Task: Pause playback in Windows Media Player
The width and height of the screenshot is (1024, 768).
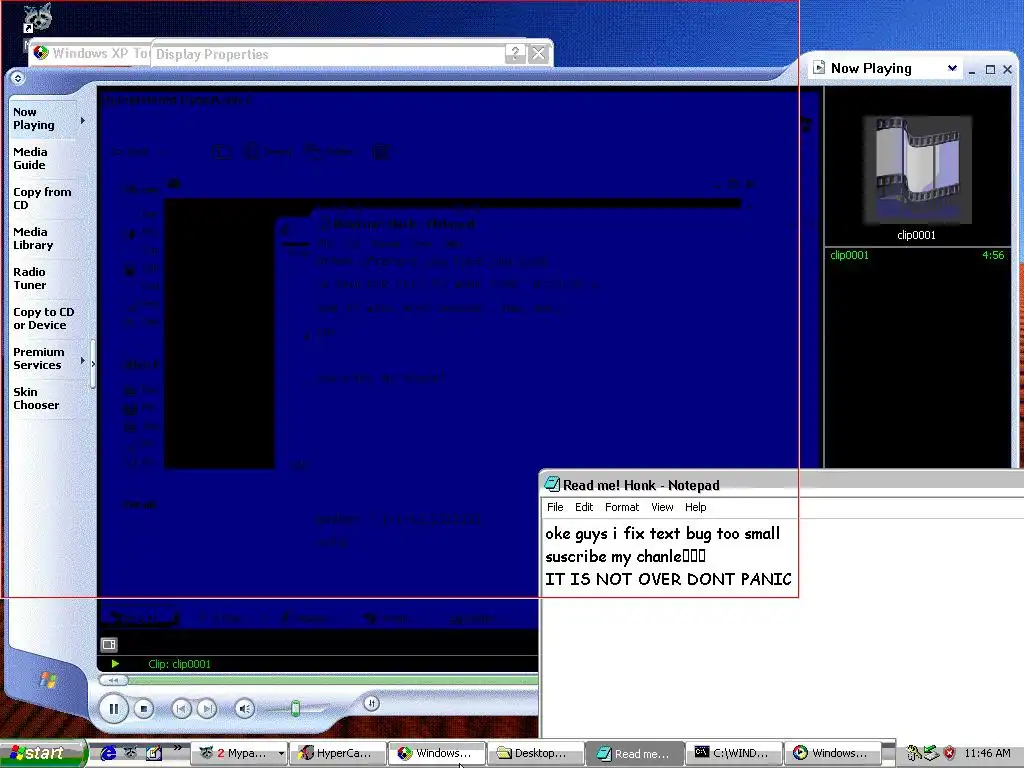Action: [114, 709]
